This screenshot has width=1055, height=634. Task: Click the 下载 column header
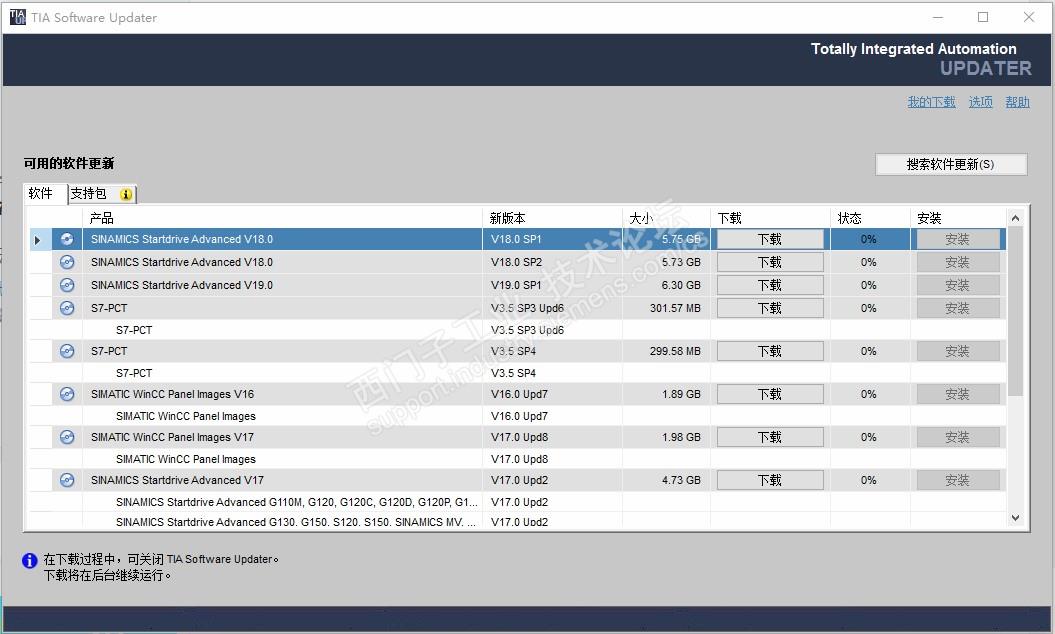coord(770,218)
